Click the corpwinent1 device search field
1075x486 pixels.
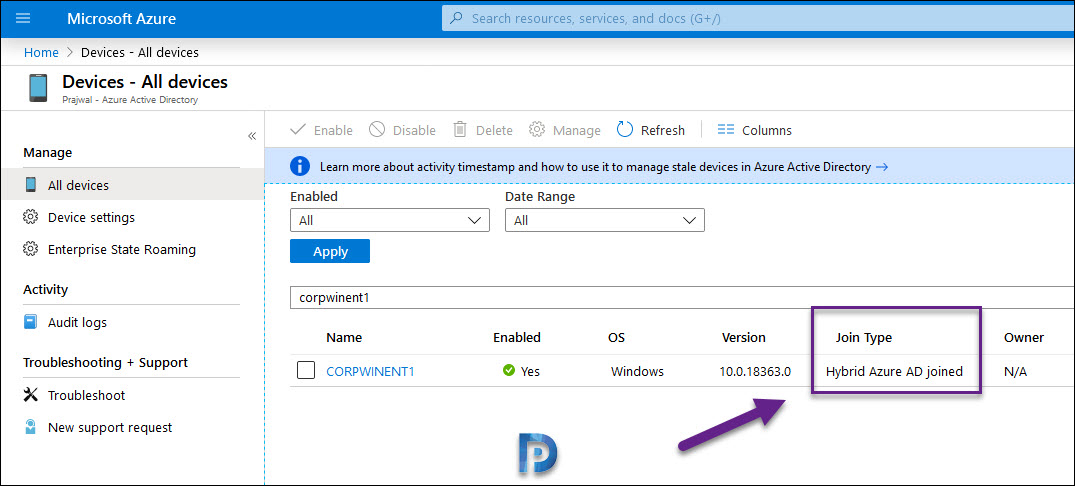pos(682,299)
